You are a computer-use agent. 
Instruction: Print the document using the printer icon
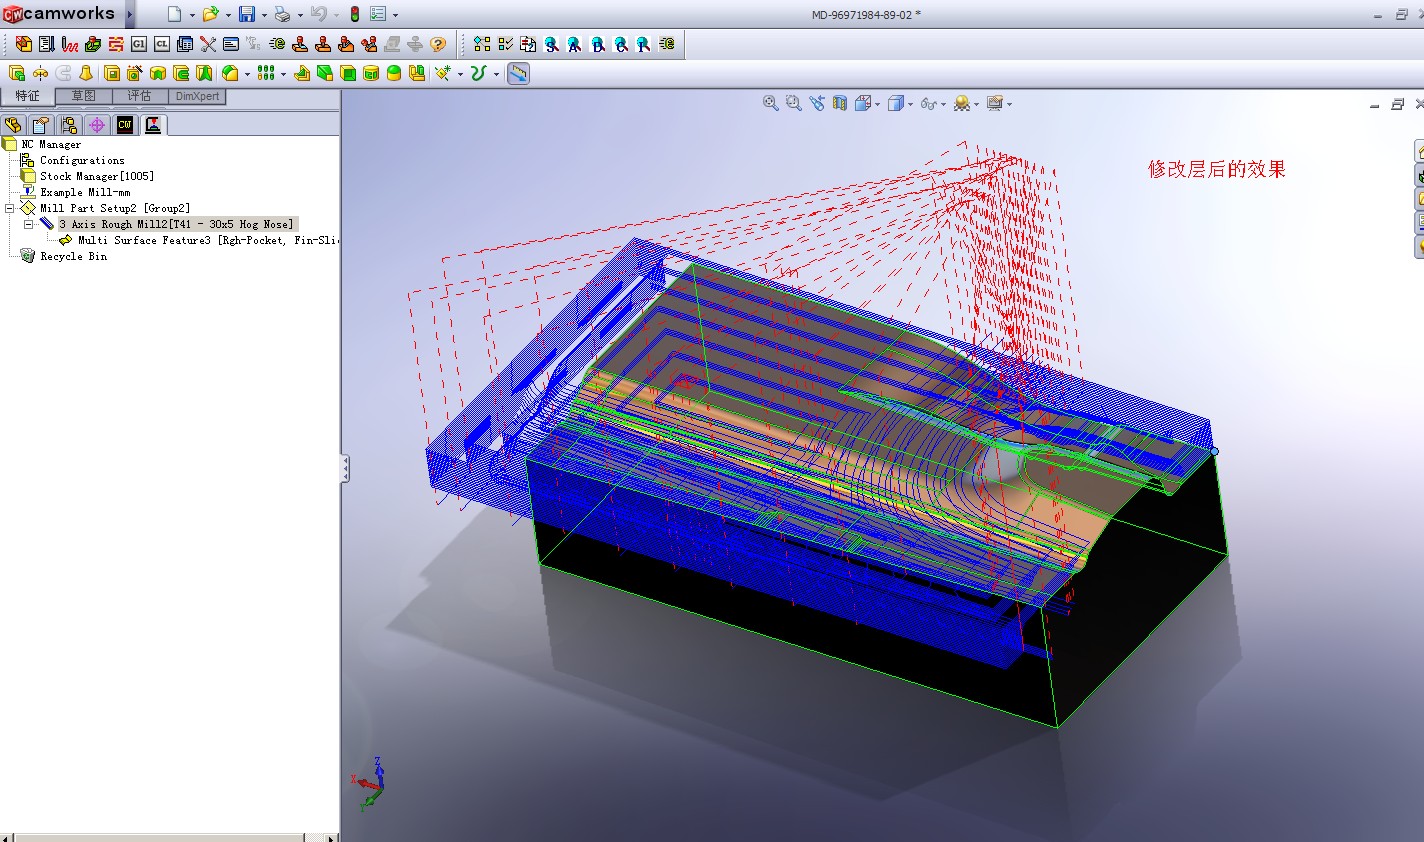pos(282,14)
